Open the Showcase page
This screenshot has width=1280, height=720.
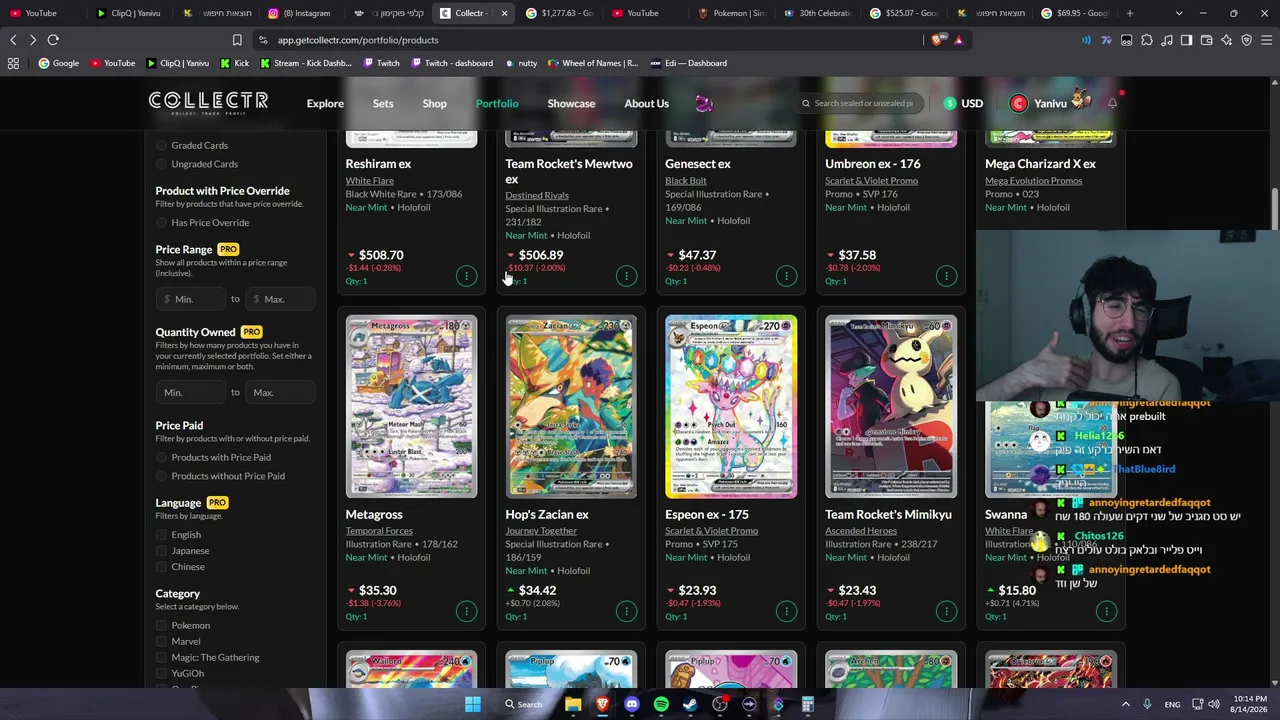[x=571, y=103]
